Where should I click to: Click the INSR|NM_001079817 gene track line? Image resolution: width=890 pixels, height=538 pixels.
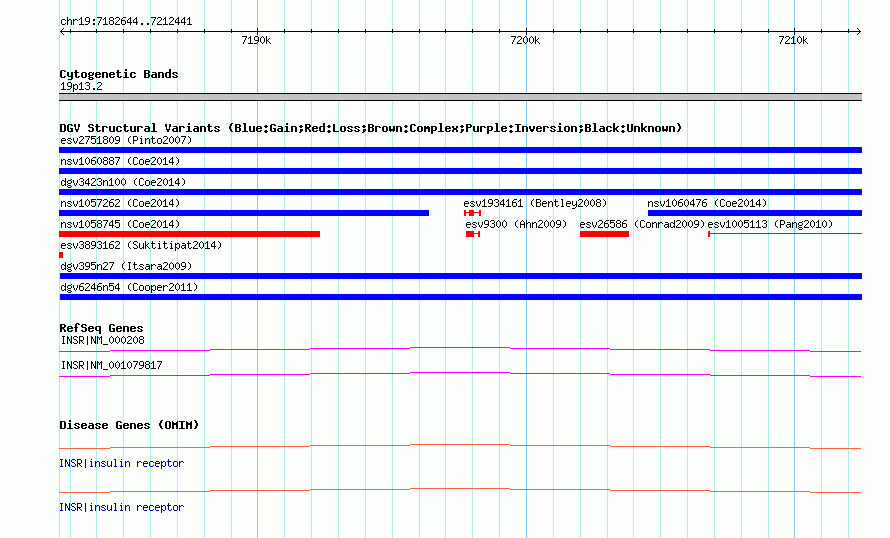[x=460, y=375]
